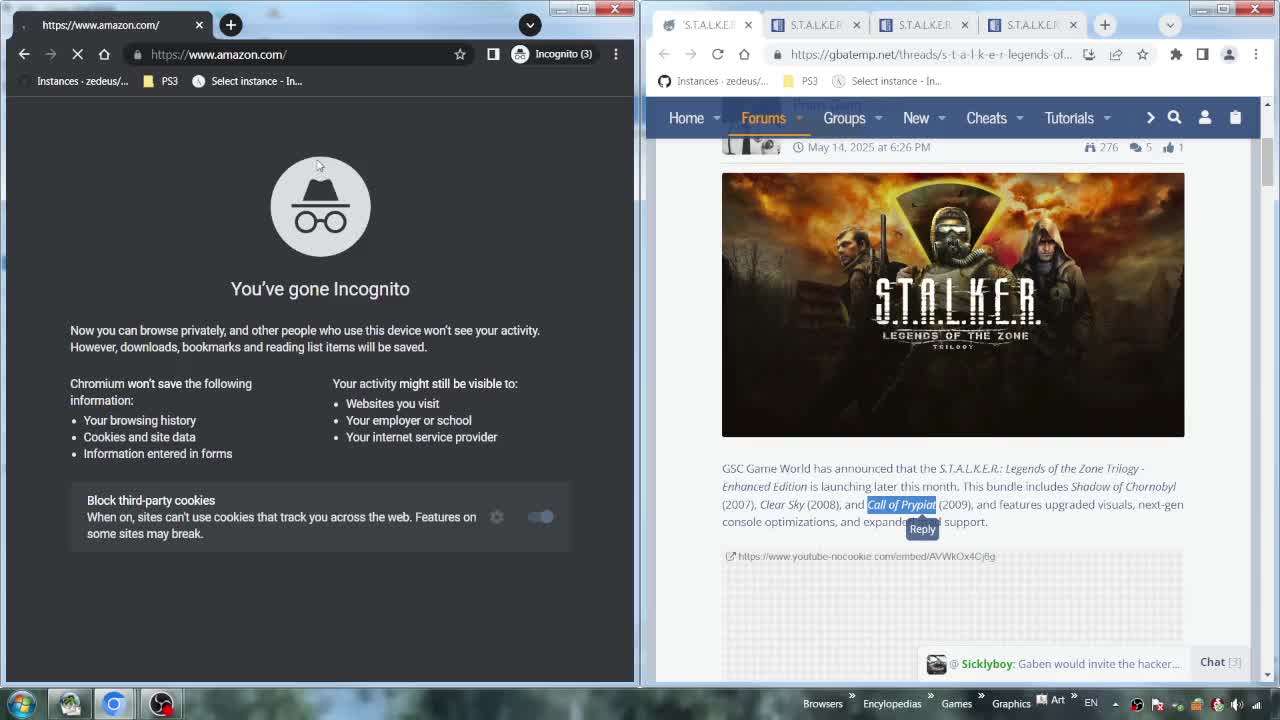Open the Windows Start button
Viewport: 1280px width, 720px height.
[22, 703]
